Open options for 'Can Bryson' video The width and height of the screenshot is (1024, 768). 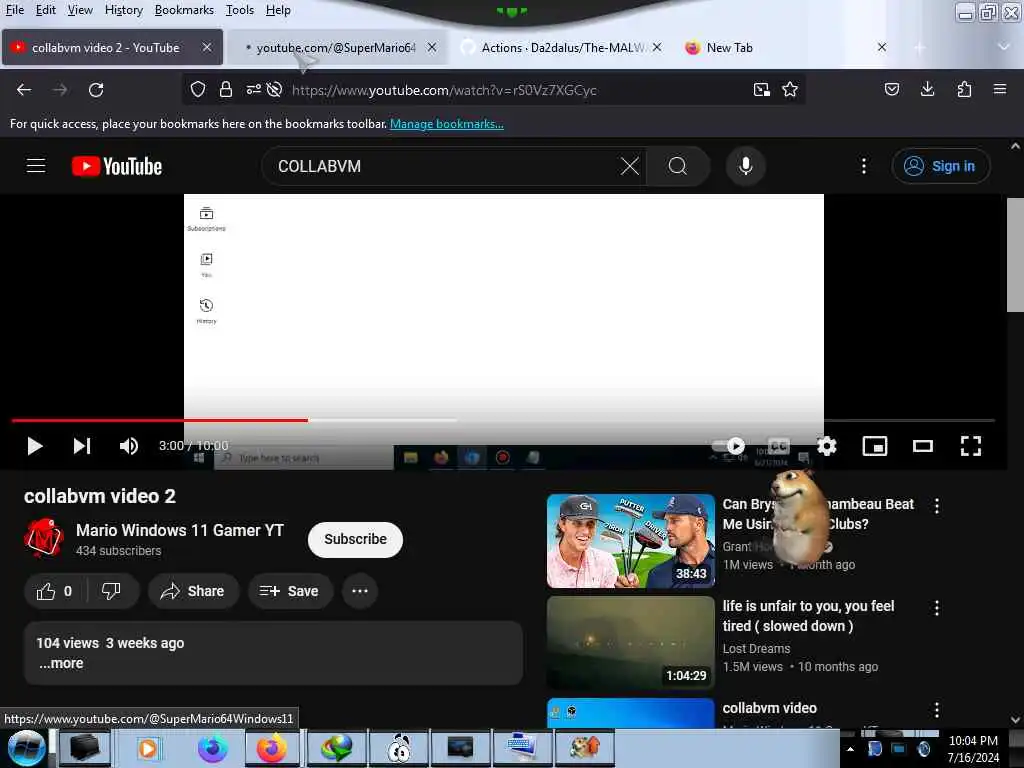(x=936, y=505)
